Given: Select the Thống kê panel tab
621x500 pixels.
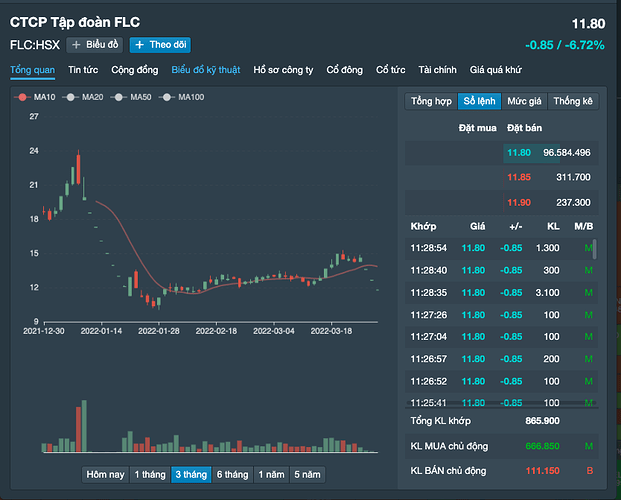Looking at the screenshot, I should 573,101.
